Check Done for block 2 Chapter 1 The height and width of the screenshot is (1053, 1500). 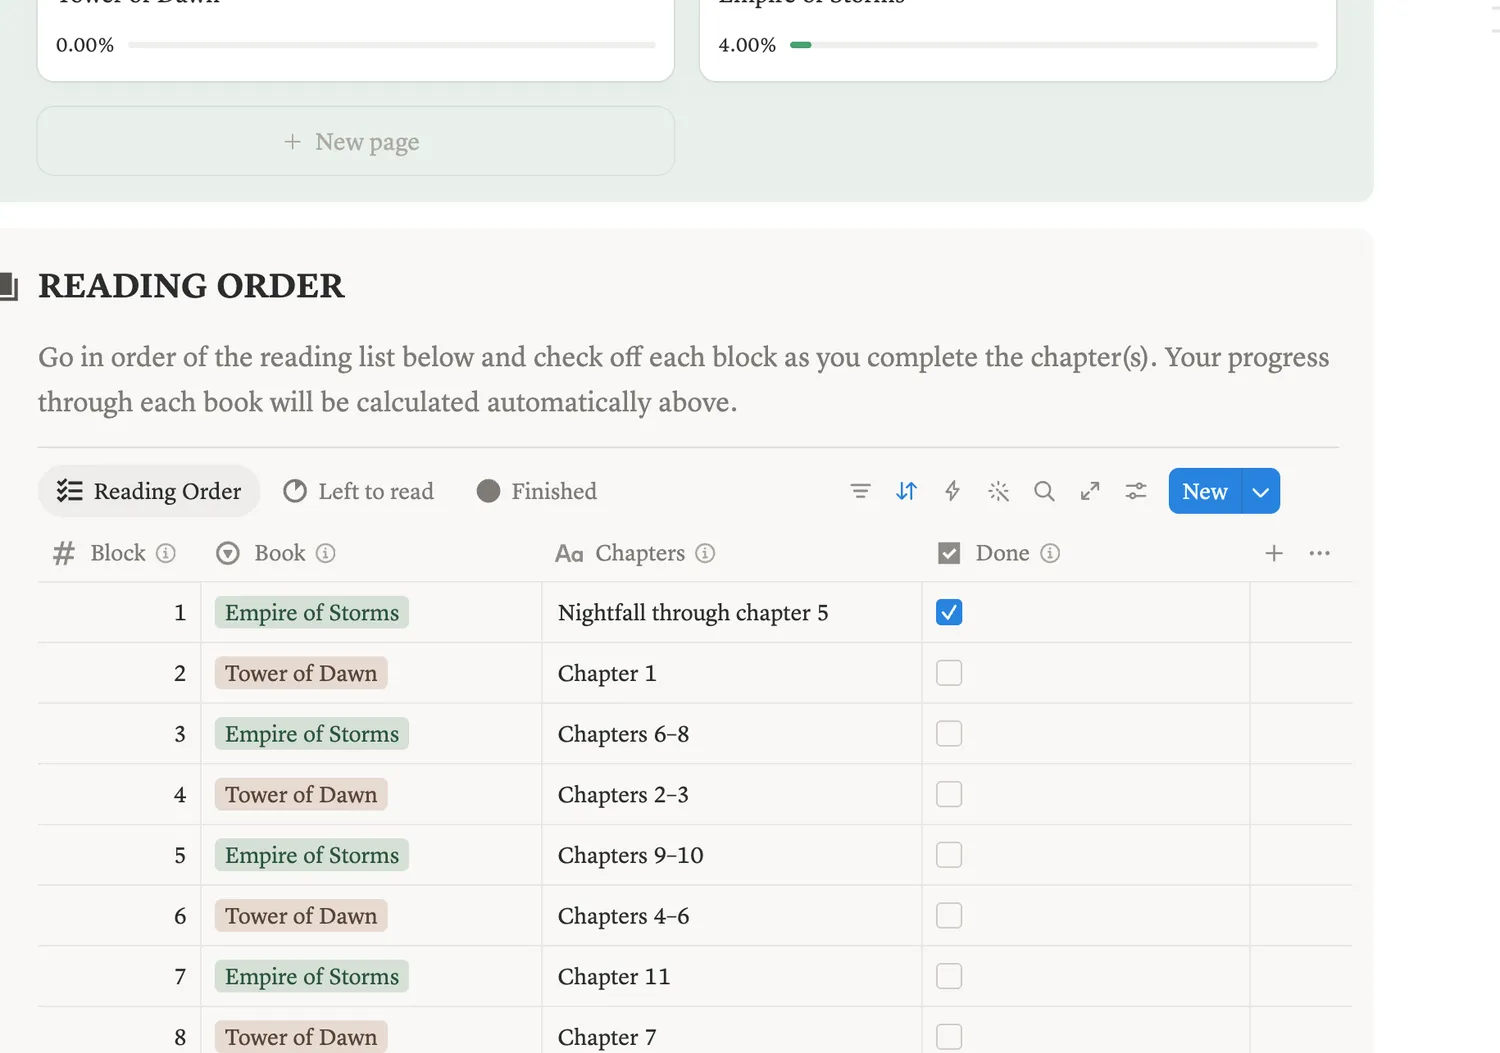[949, 673]
